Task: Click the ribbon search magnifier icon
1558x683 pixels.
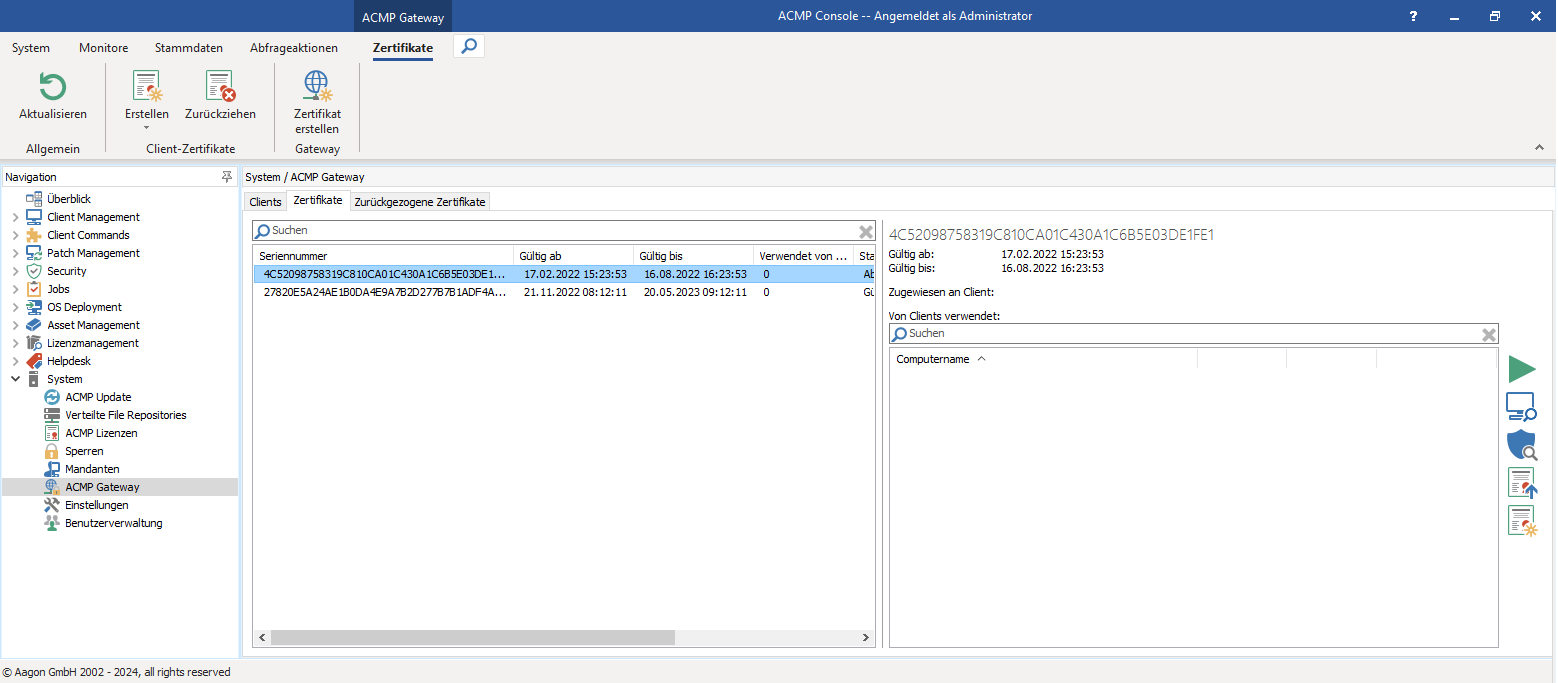Action: point(468,46)
